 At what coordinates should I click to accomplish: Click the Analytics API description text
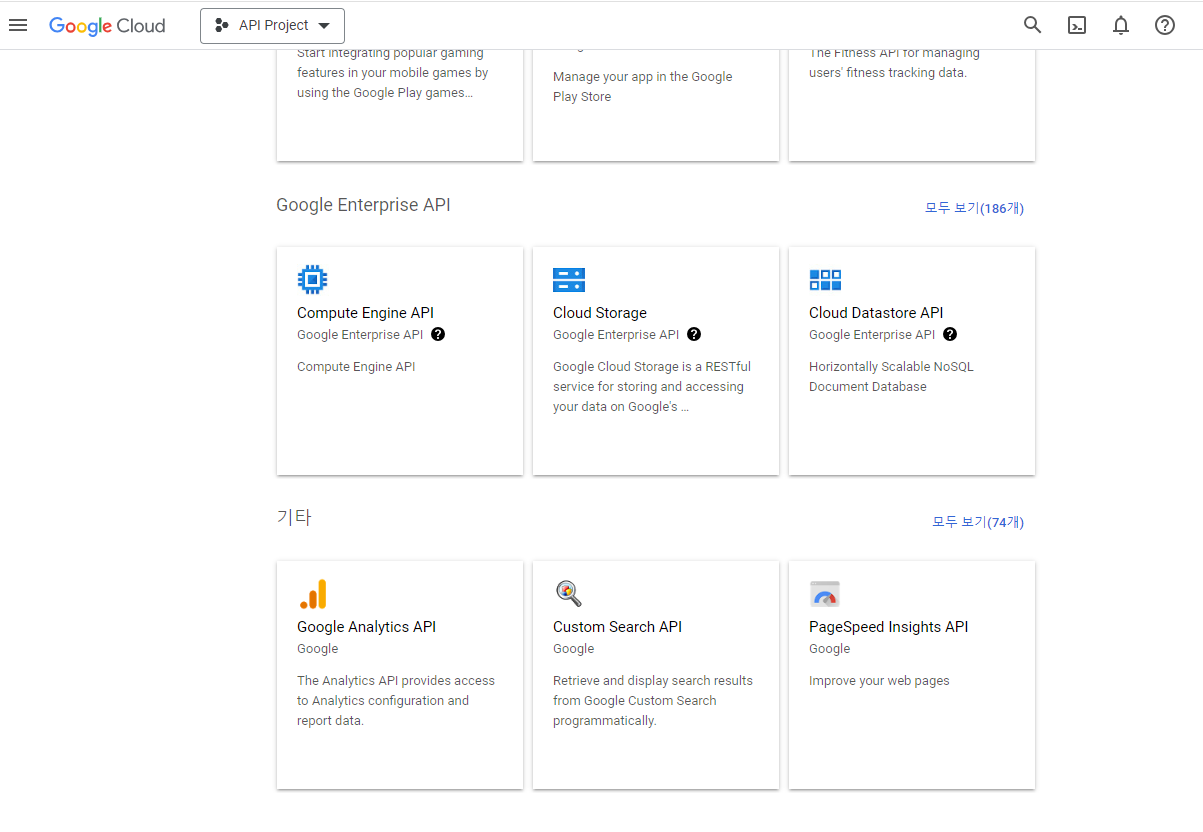coord(396,701)
